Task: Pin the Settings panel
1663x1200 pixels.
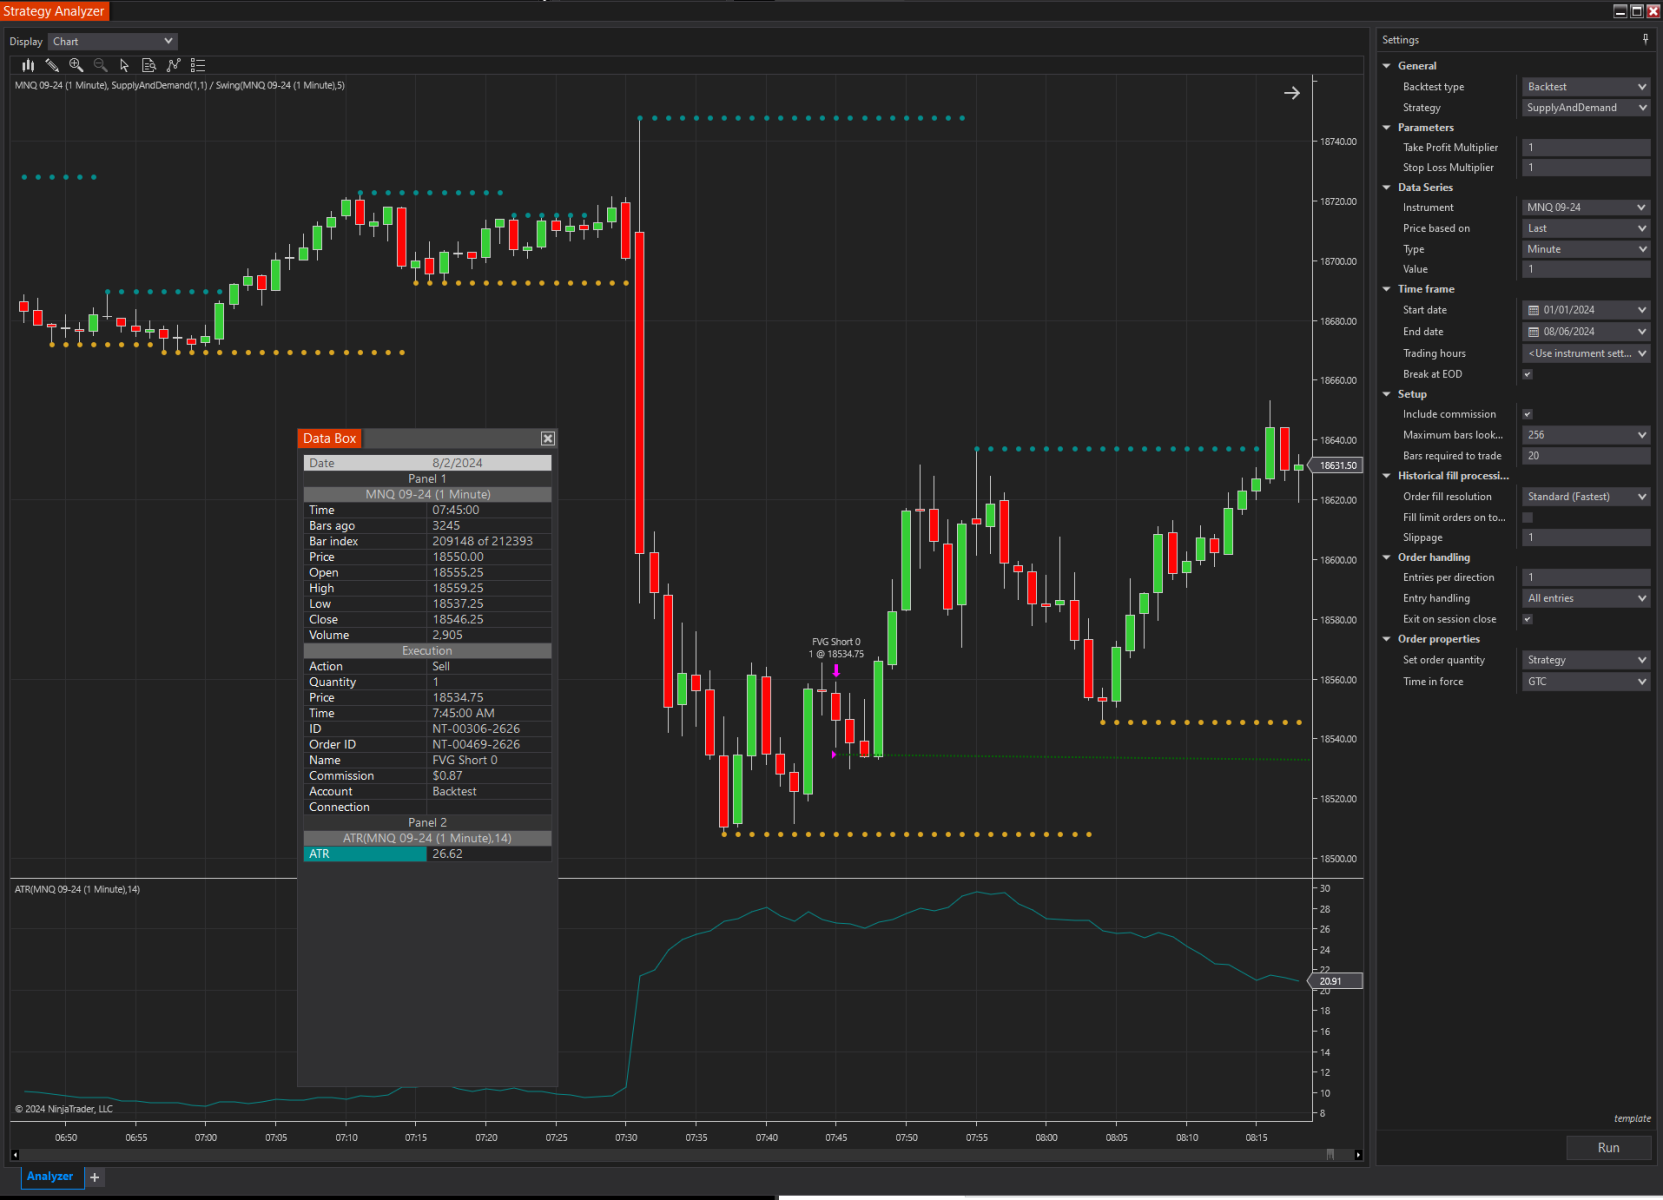Action: (1645, 40)
